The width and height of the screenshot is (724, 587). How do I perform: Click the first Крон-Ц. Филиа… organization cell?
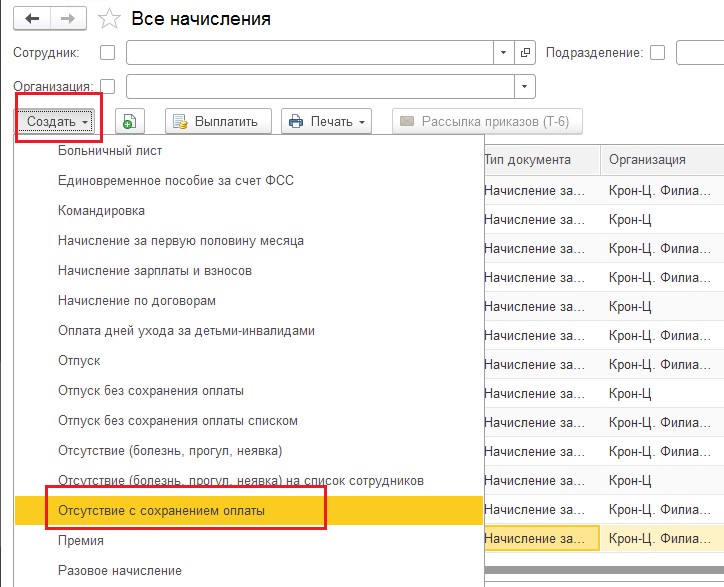(x=662, y=190)
